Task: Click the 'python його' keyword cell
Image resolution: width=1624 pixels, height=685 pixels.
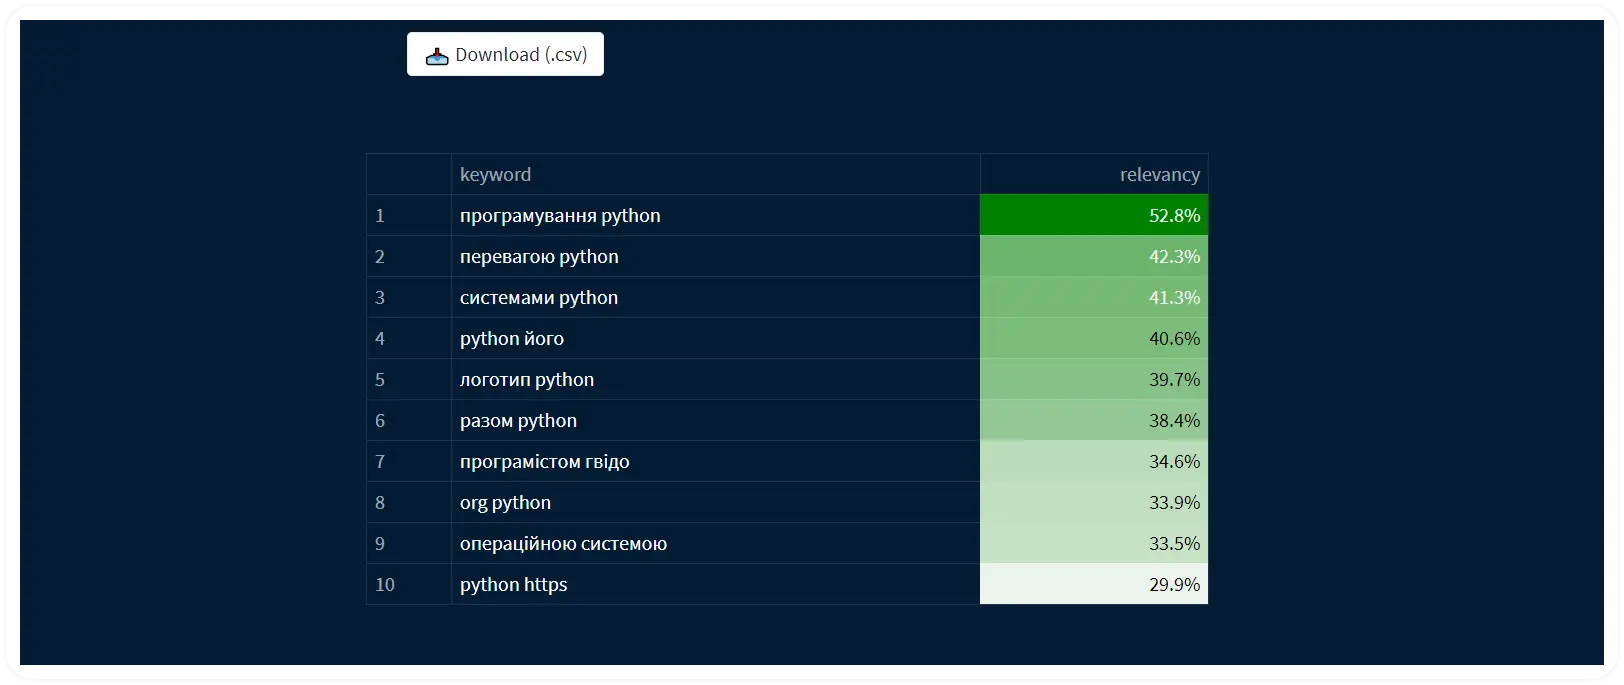Action: point(715,338)
